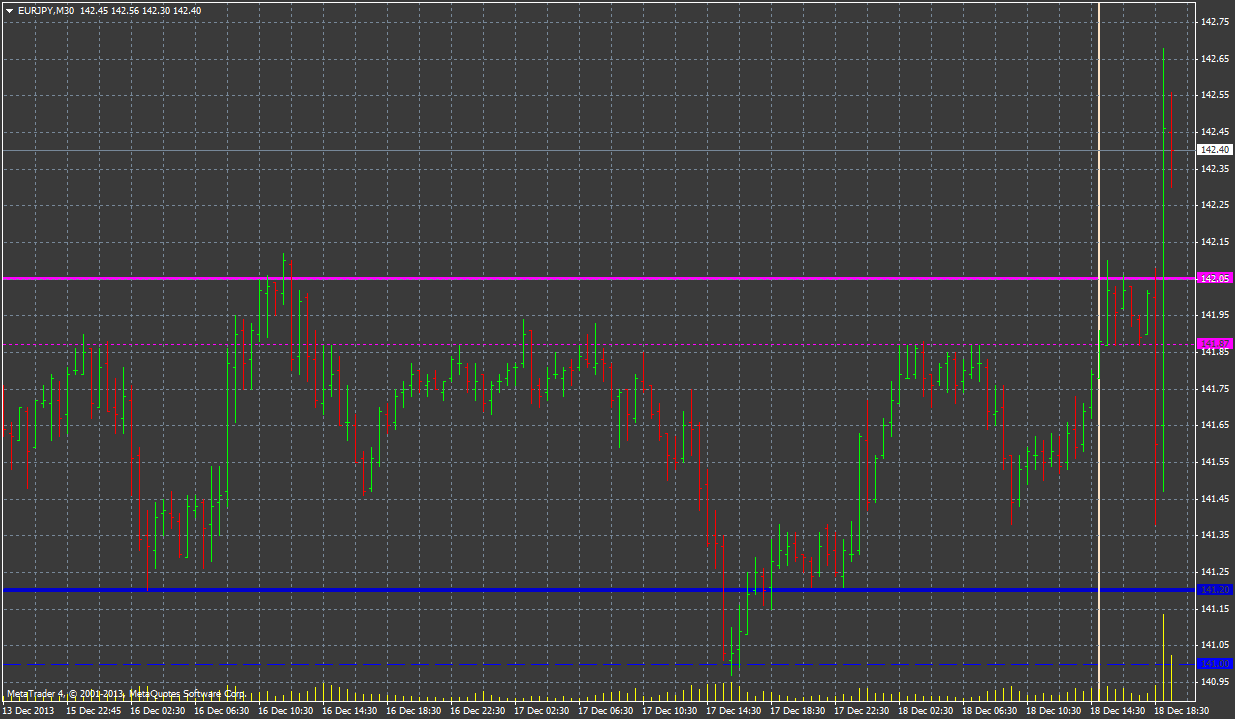
Task: Click the 142.75 price axis value
Action: point(1215,21)
